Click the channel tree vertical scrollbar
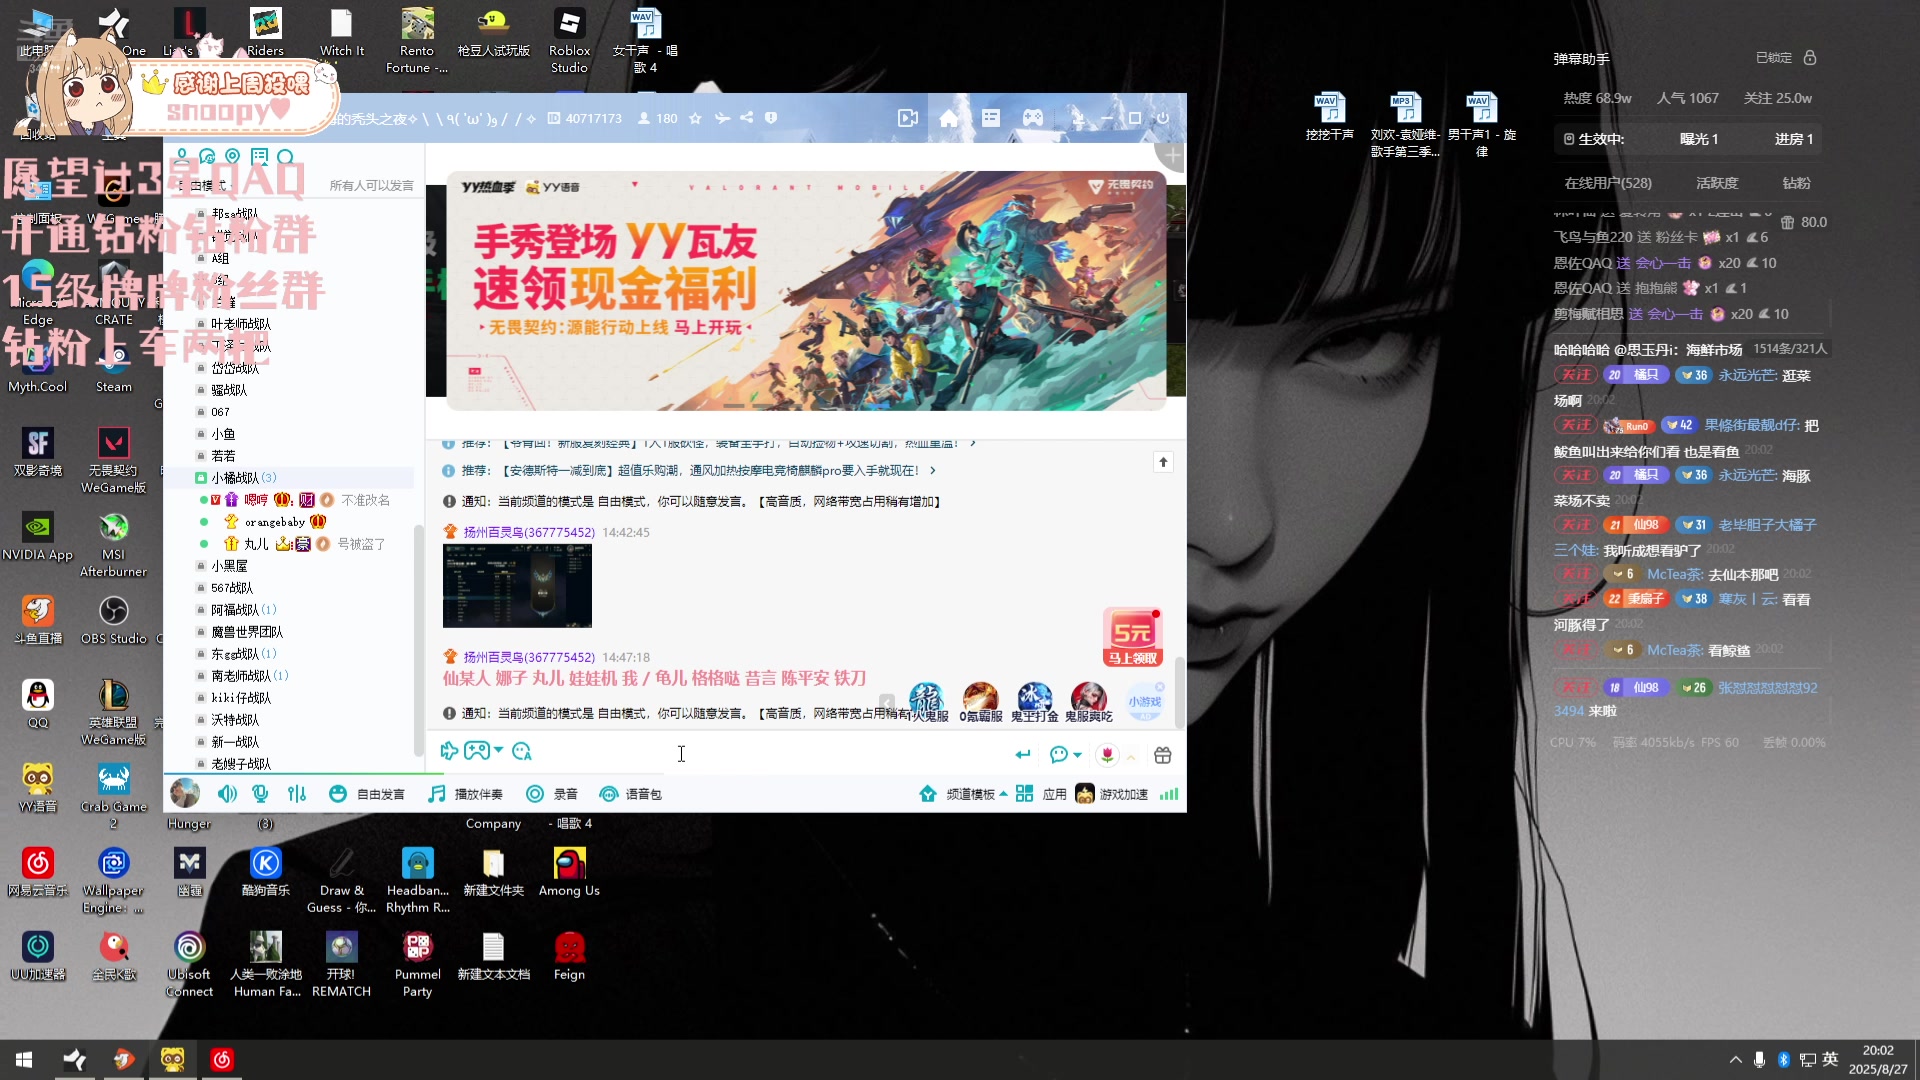Image resolution: width=1920 pixels, height=1080 pixels. [x=418, y=640]
